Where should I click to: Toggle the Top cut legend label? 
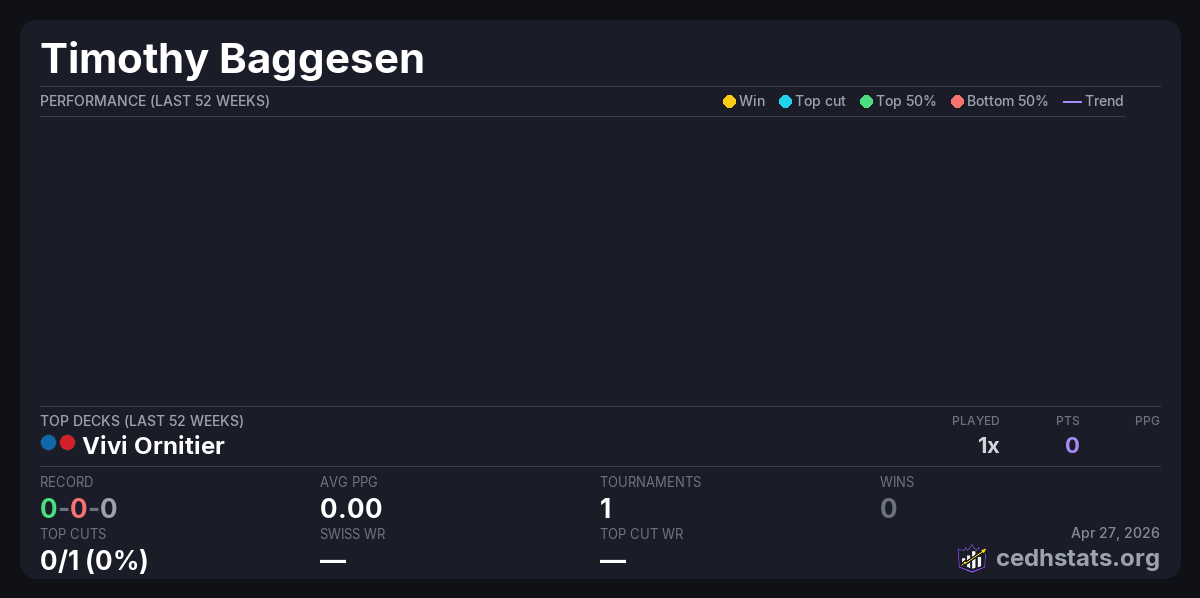[820, 101]
